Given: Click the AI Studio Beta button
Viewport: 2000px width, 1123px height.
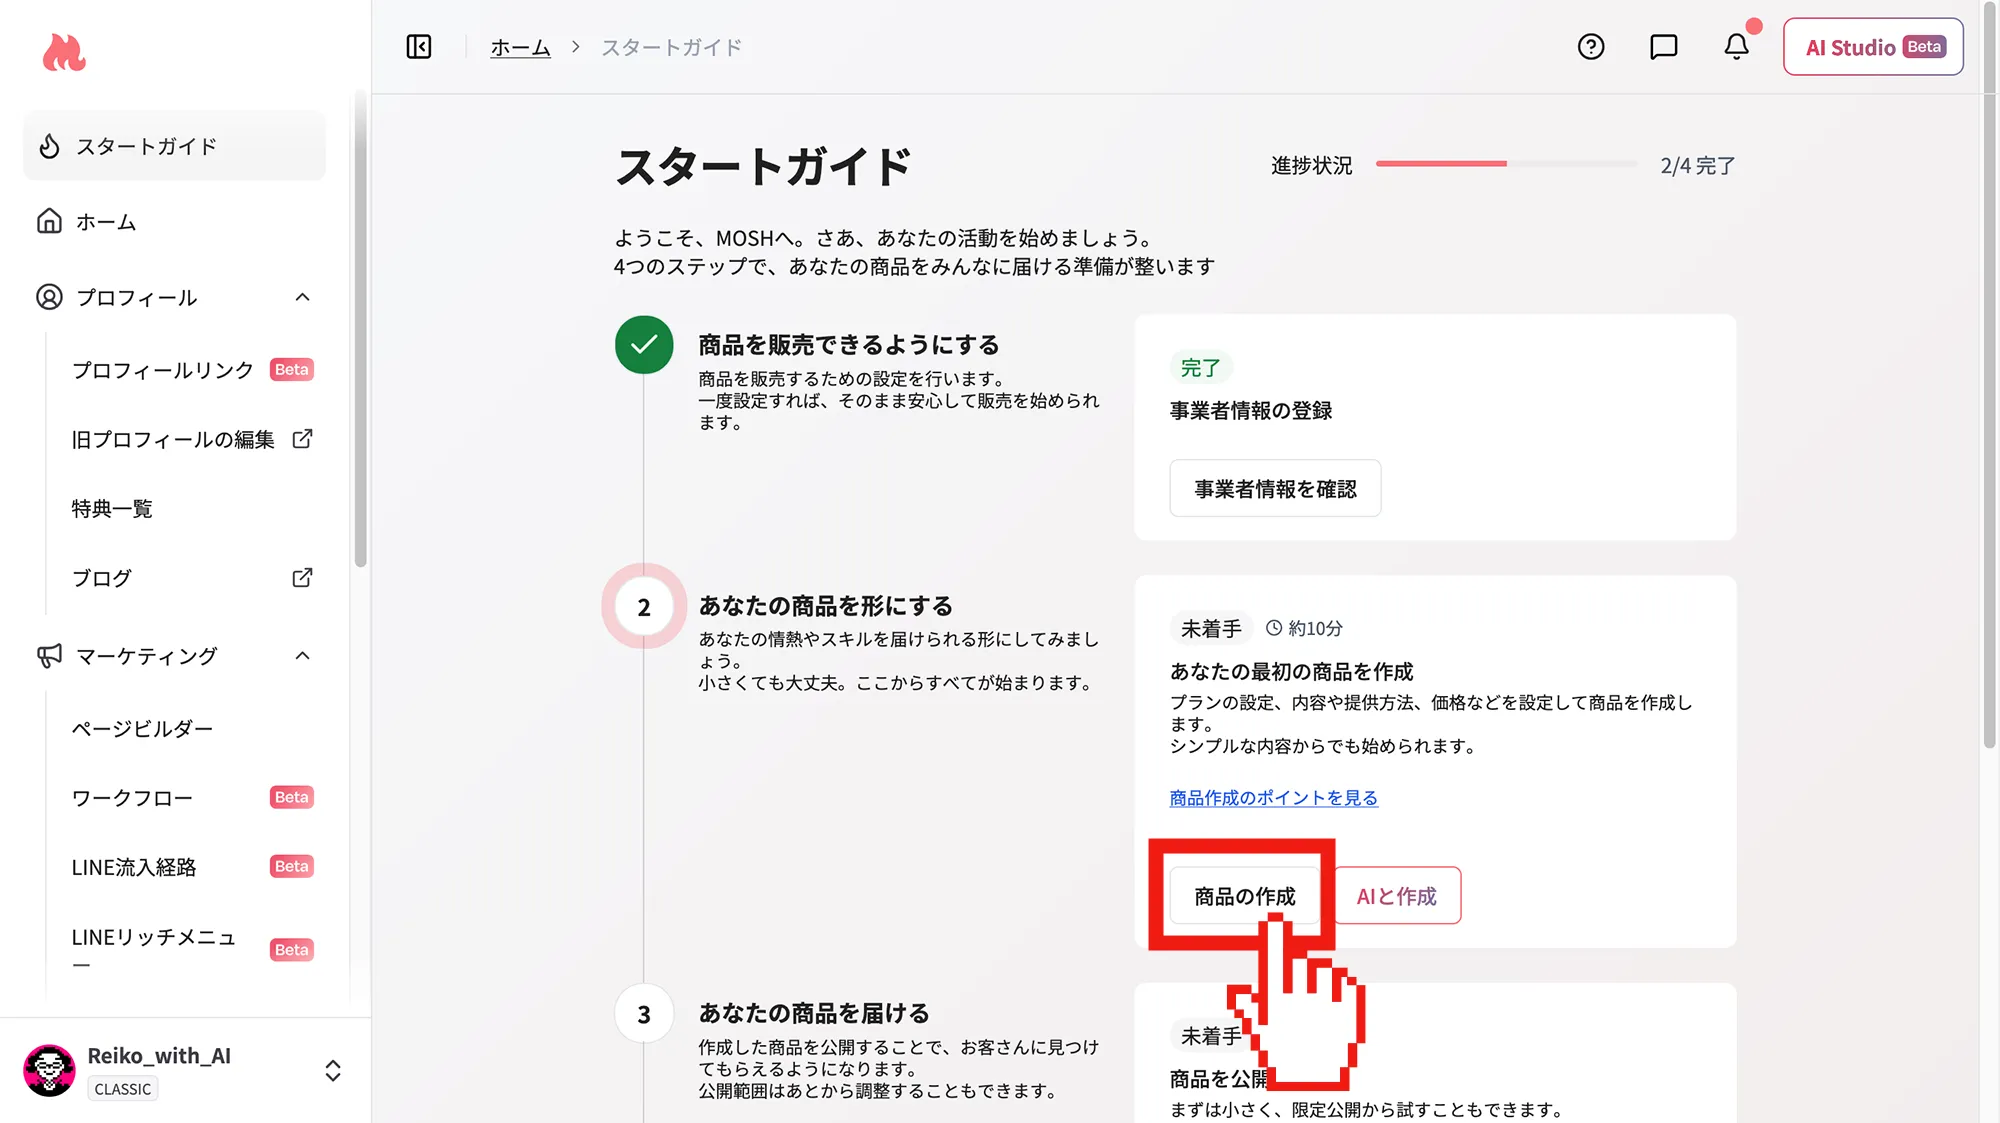Looking at the screenshot, I should point(1873,47).
